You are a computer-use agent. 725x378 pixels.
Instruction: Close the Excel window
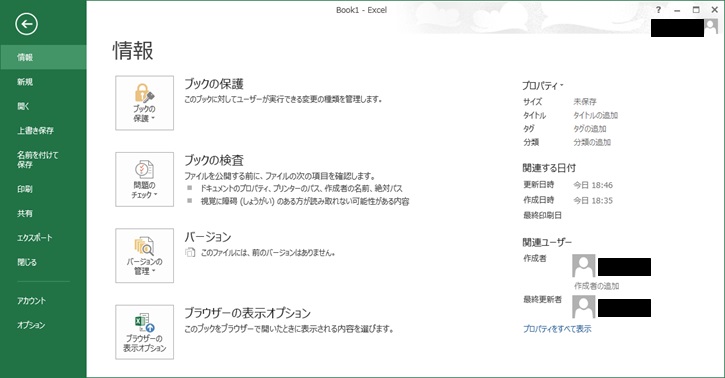click(x=714, y=10)
